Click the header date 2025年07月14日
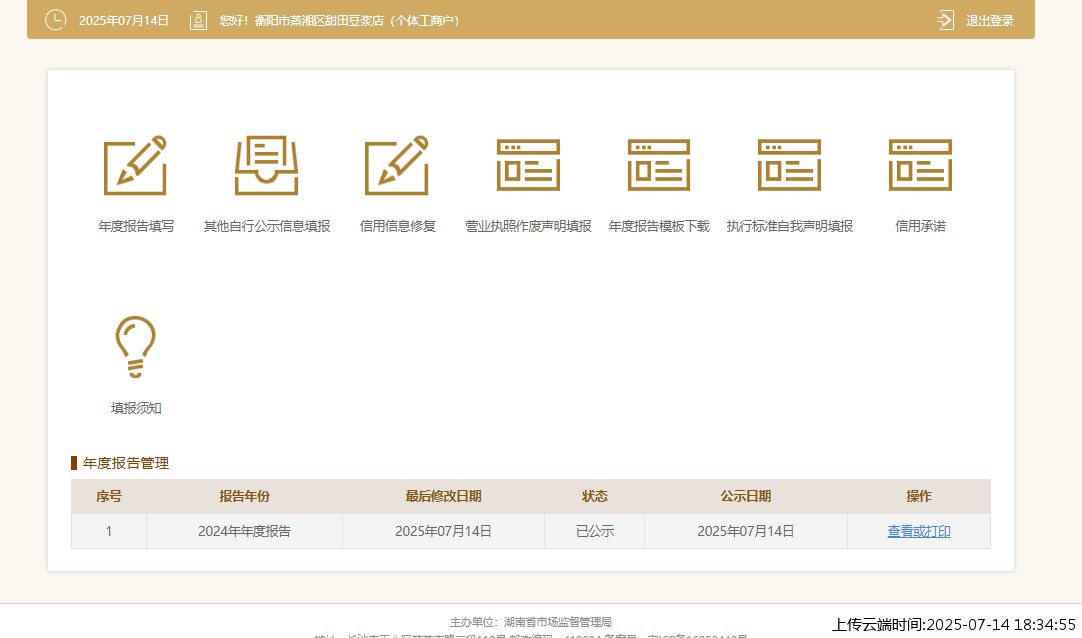 coord(124,21)
